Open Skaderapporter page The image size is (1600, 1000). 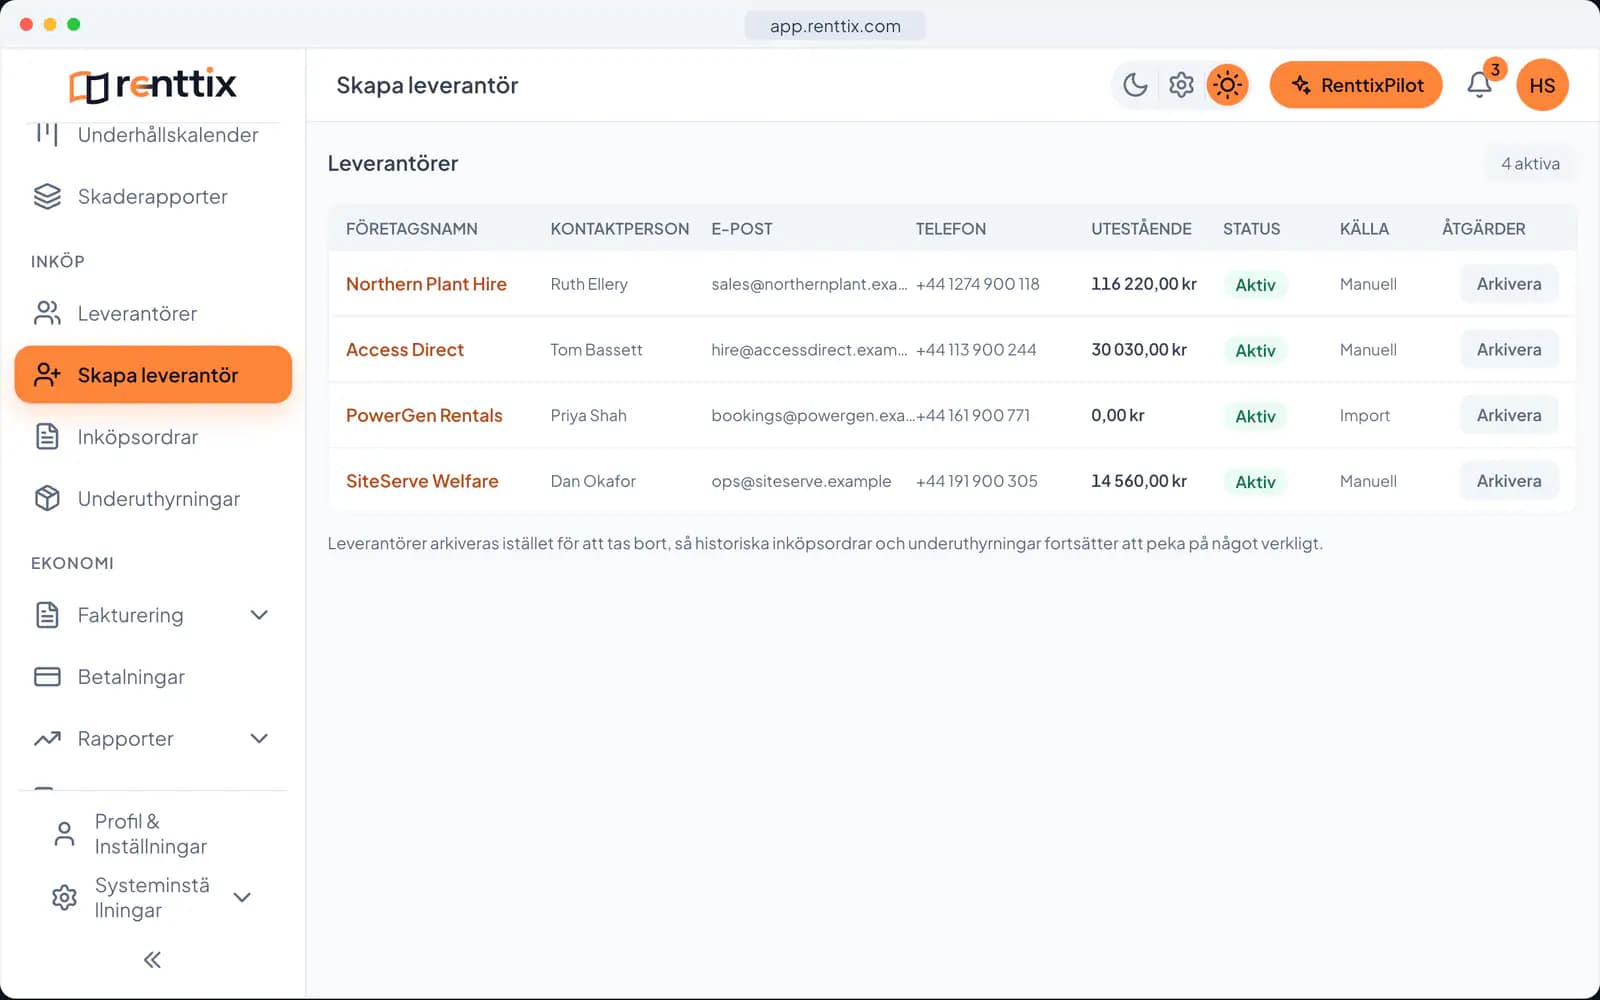coord(153,197)
